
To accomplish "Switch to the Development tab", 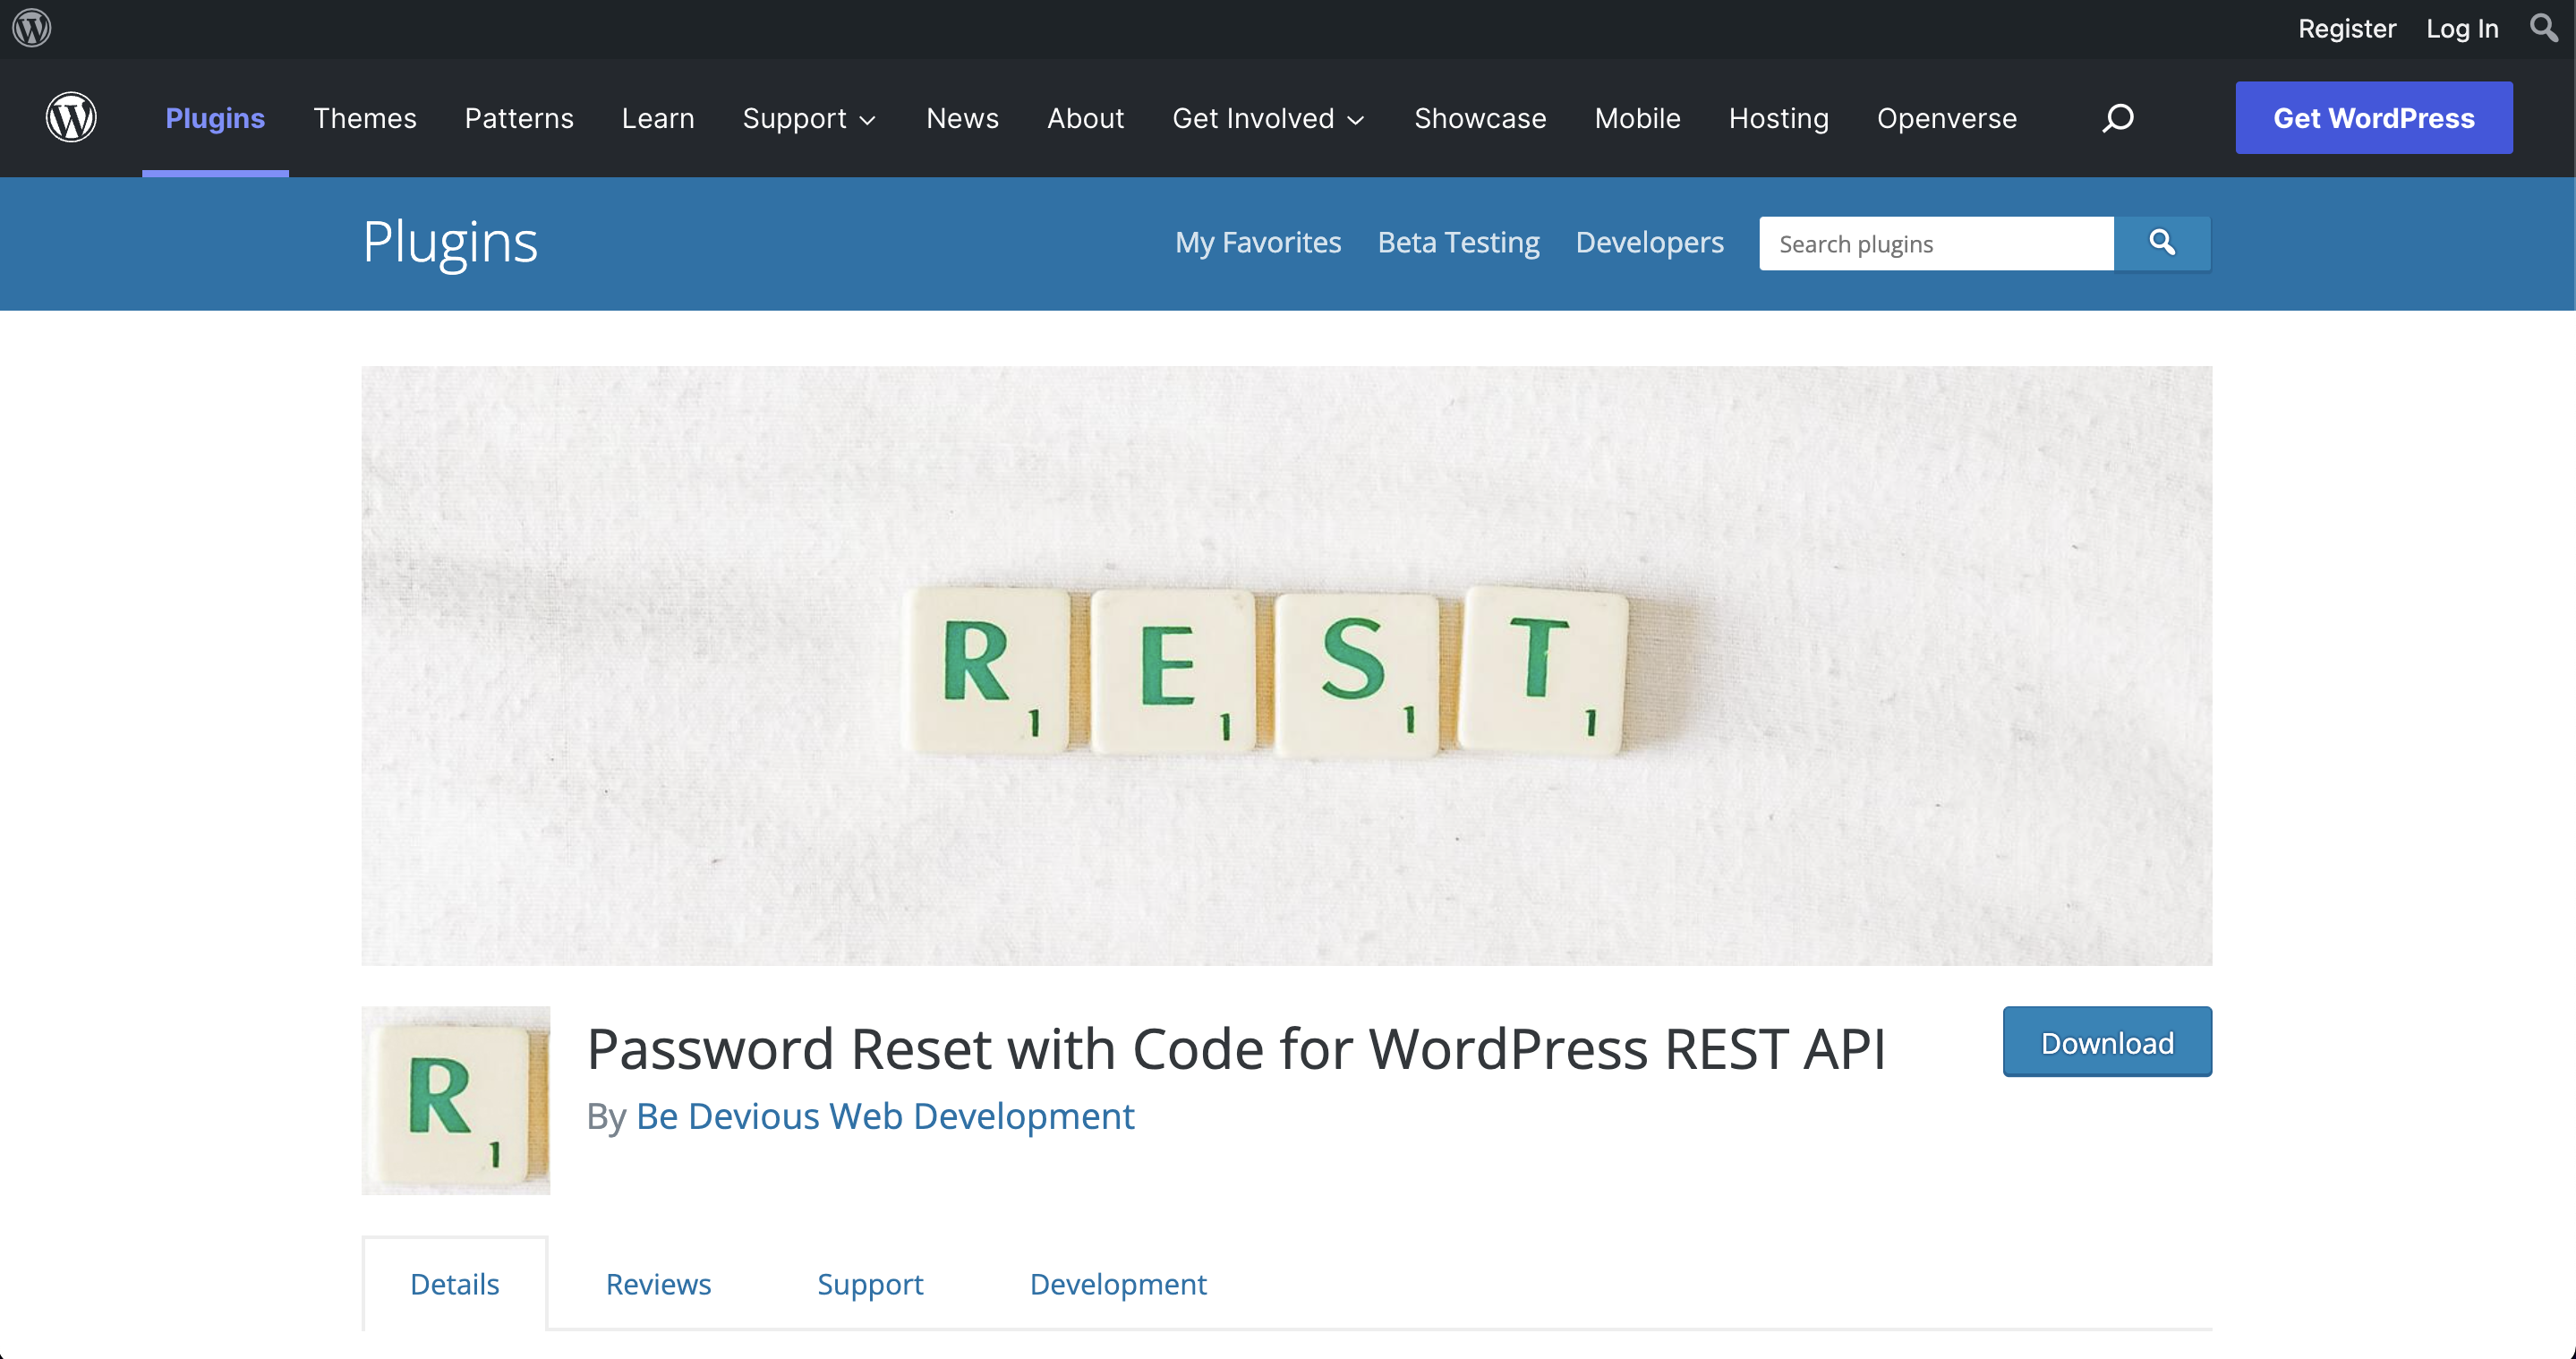I will pyautogui.click(x=1118, y=1284).
